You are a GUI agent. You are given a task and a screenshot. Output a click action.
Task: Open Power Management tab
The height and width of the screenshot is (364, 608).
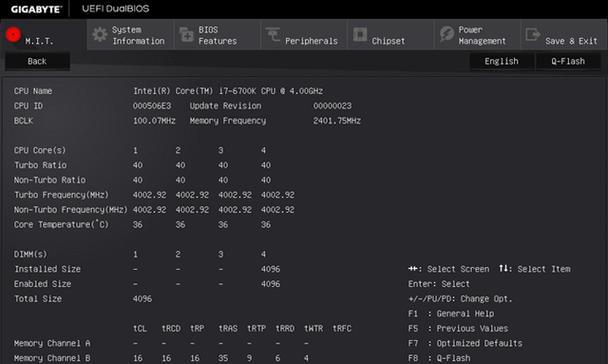click(x=478, y=35)
